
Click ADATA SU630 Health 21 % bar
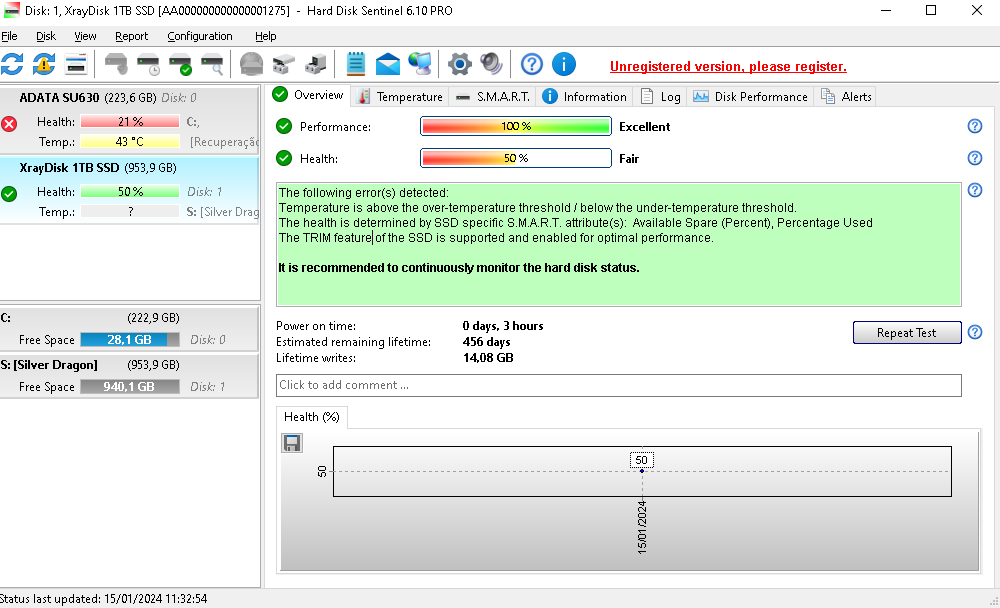tap(130, 121)
